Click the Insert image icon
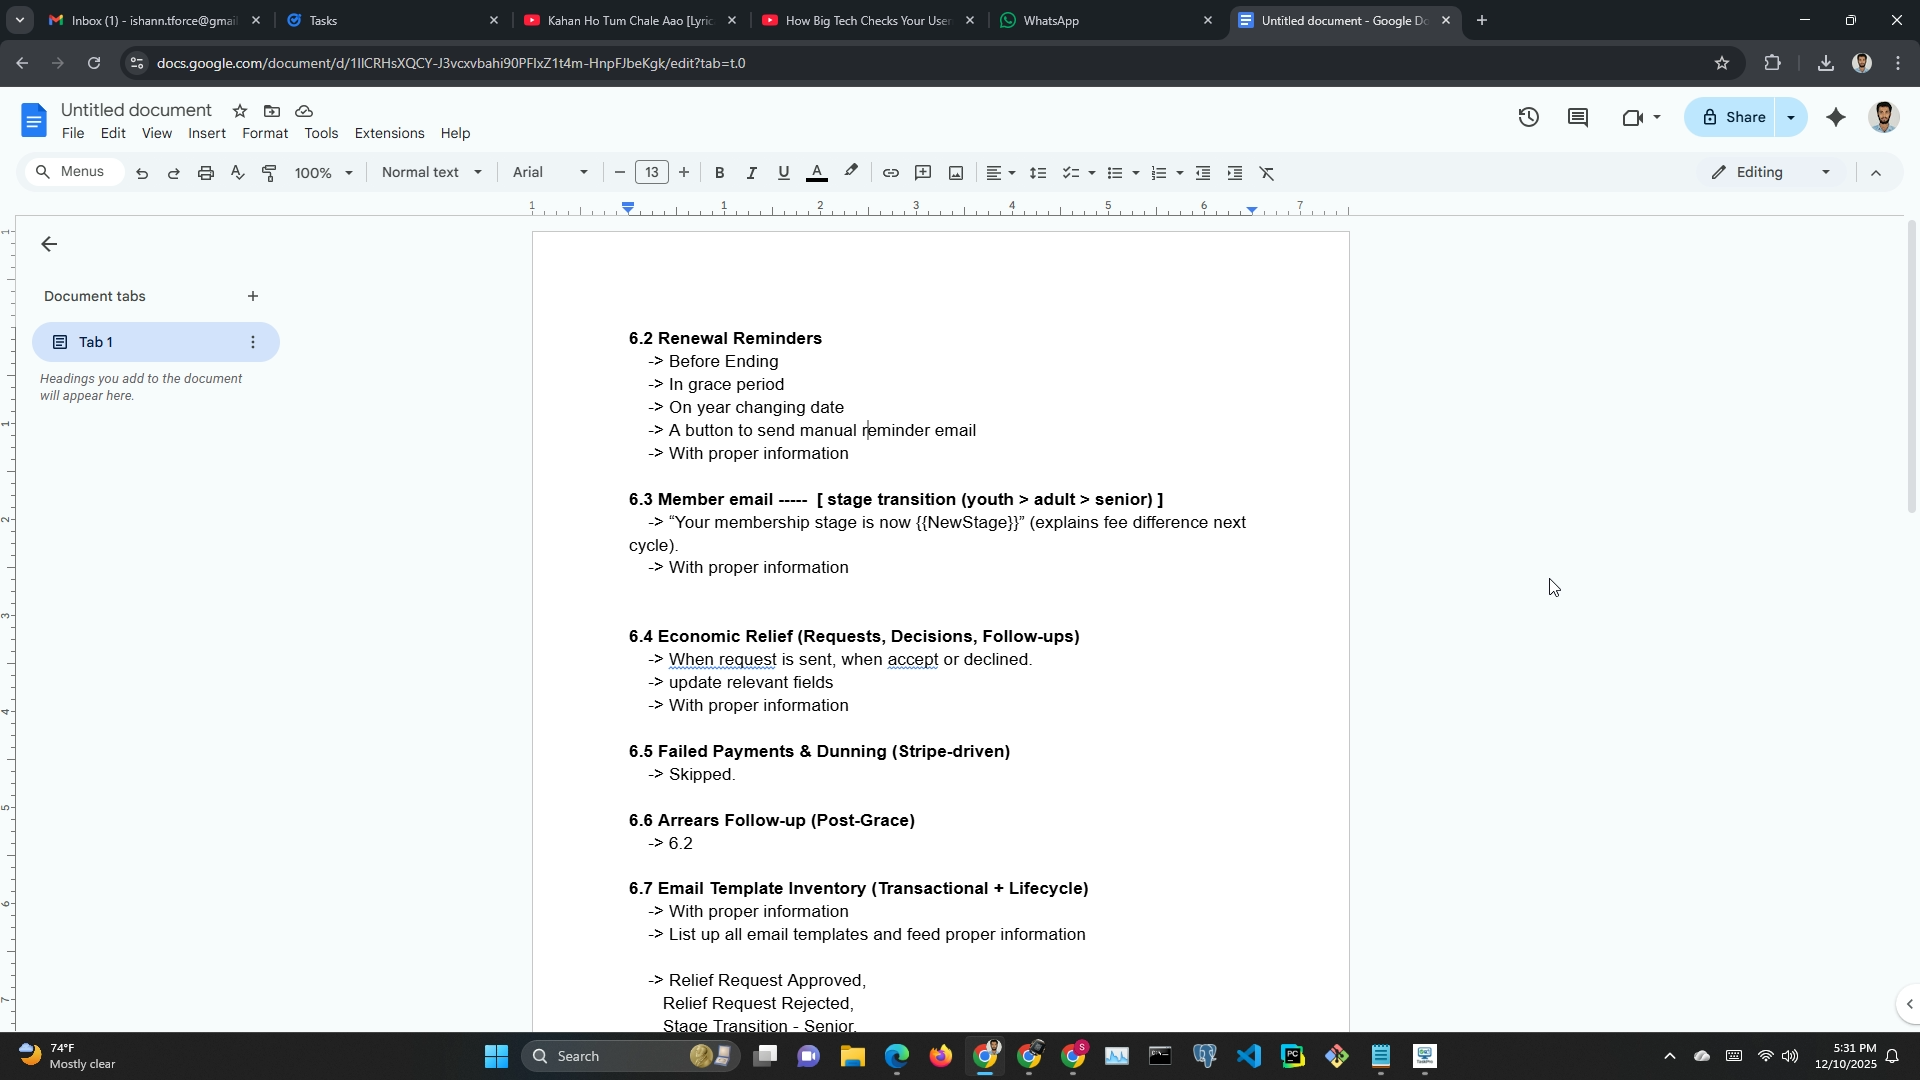1920x1080 pixels. pyautogui.click(x=956, y=173)
